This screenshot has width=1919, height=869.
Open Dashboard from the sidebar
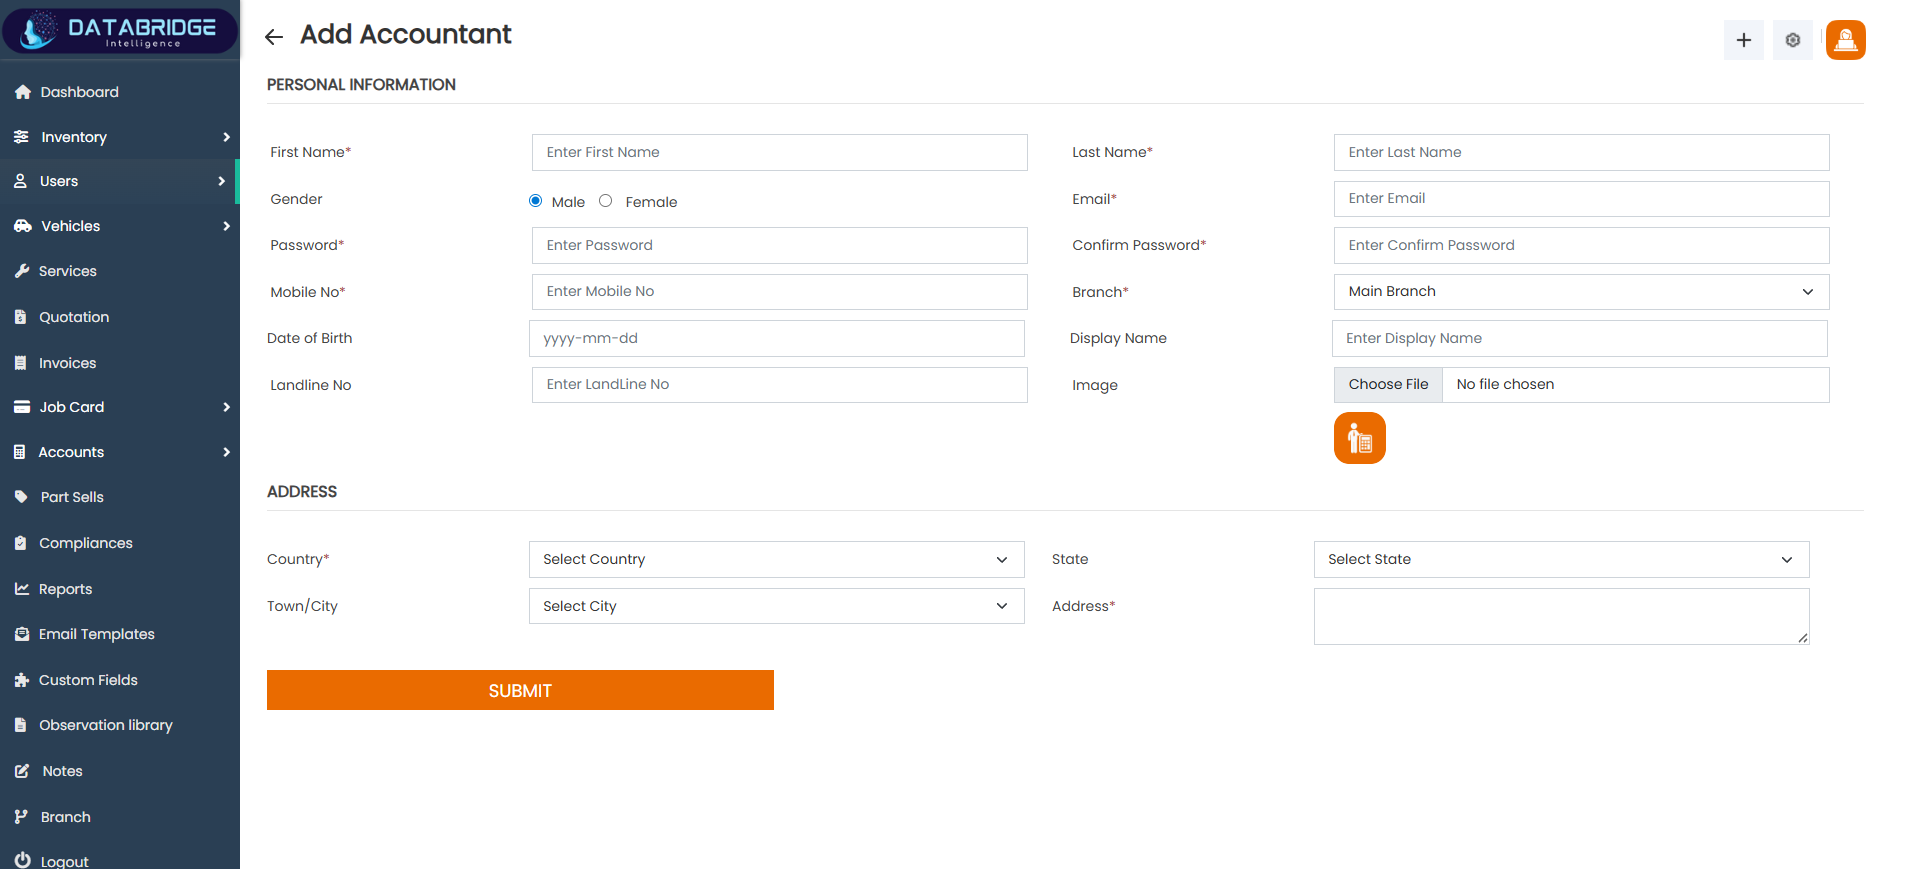tap(80, 92)
